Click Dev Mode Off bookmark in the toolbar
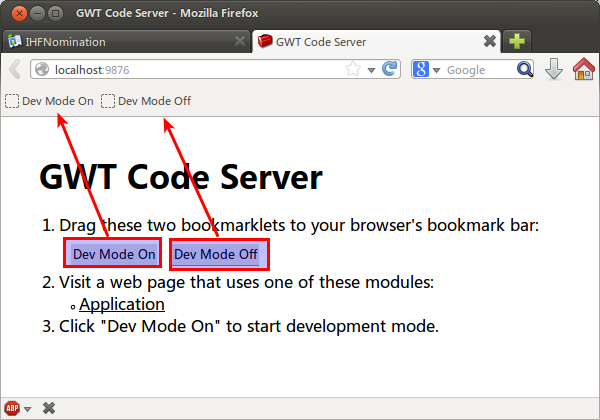 pos(146,101)
